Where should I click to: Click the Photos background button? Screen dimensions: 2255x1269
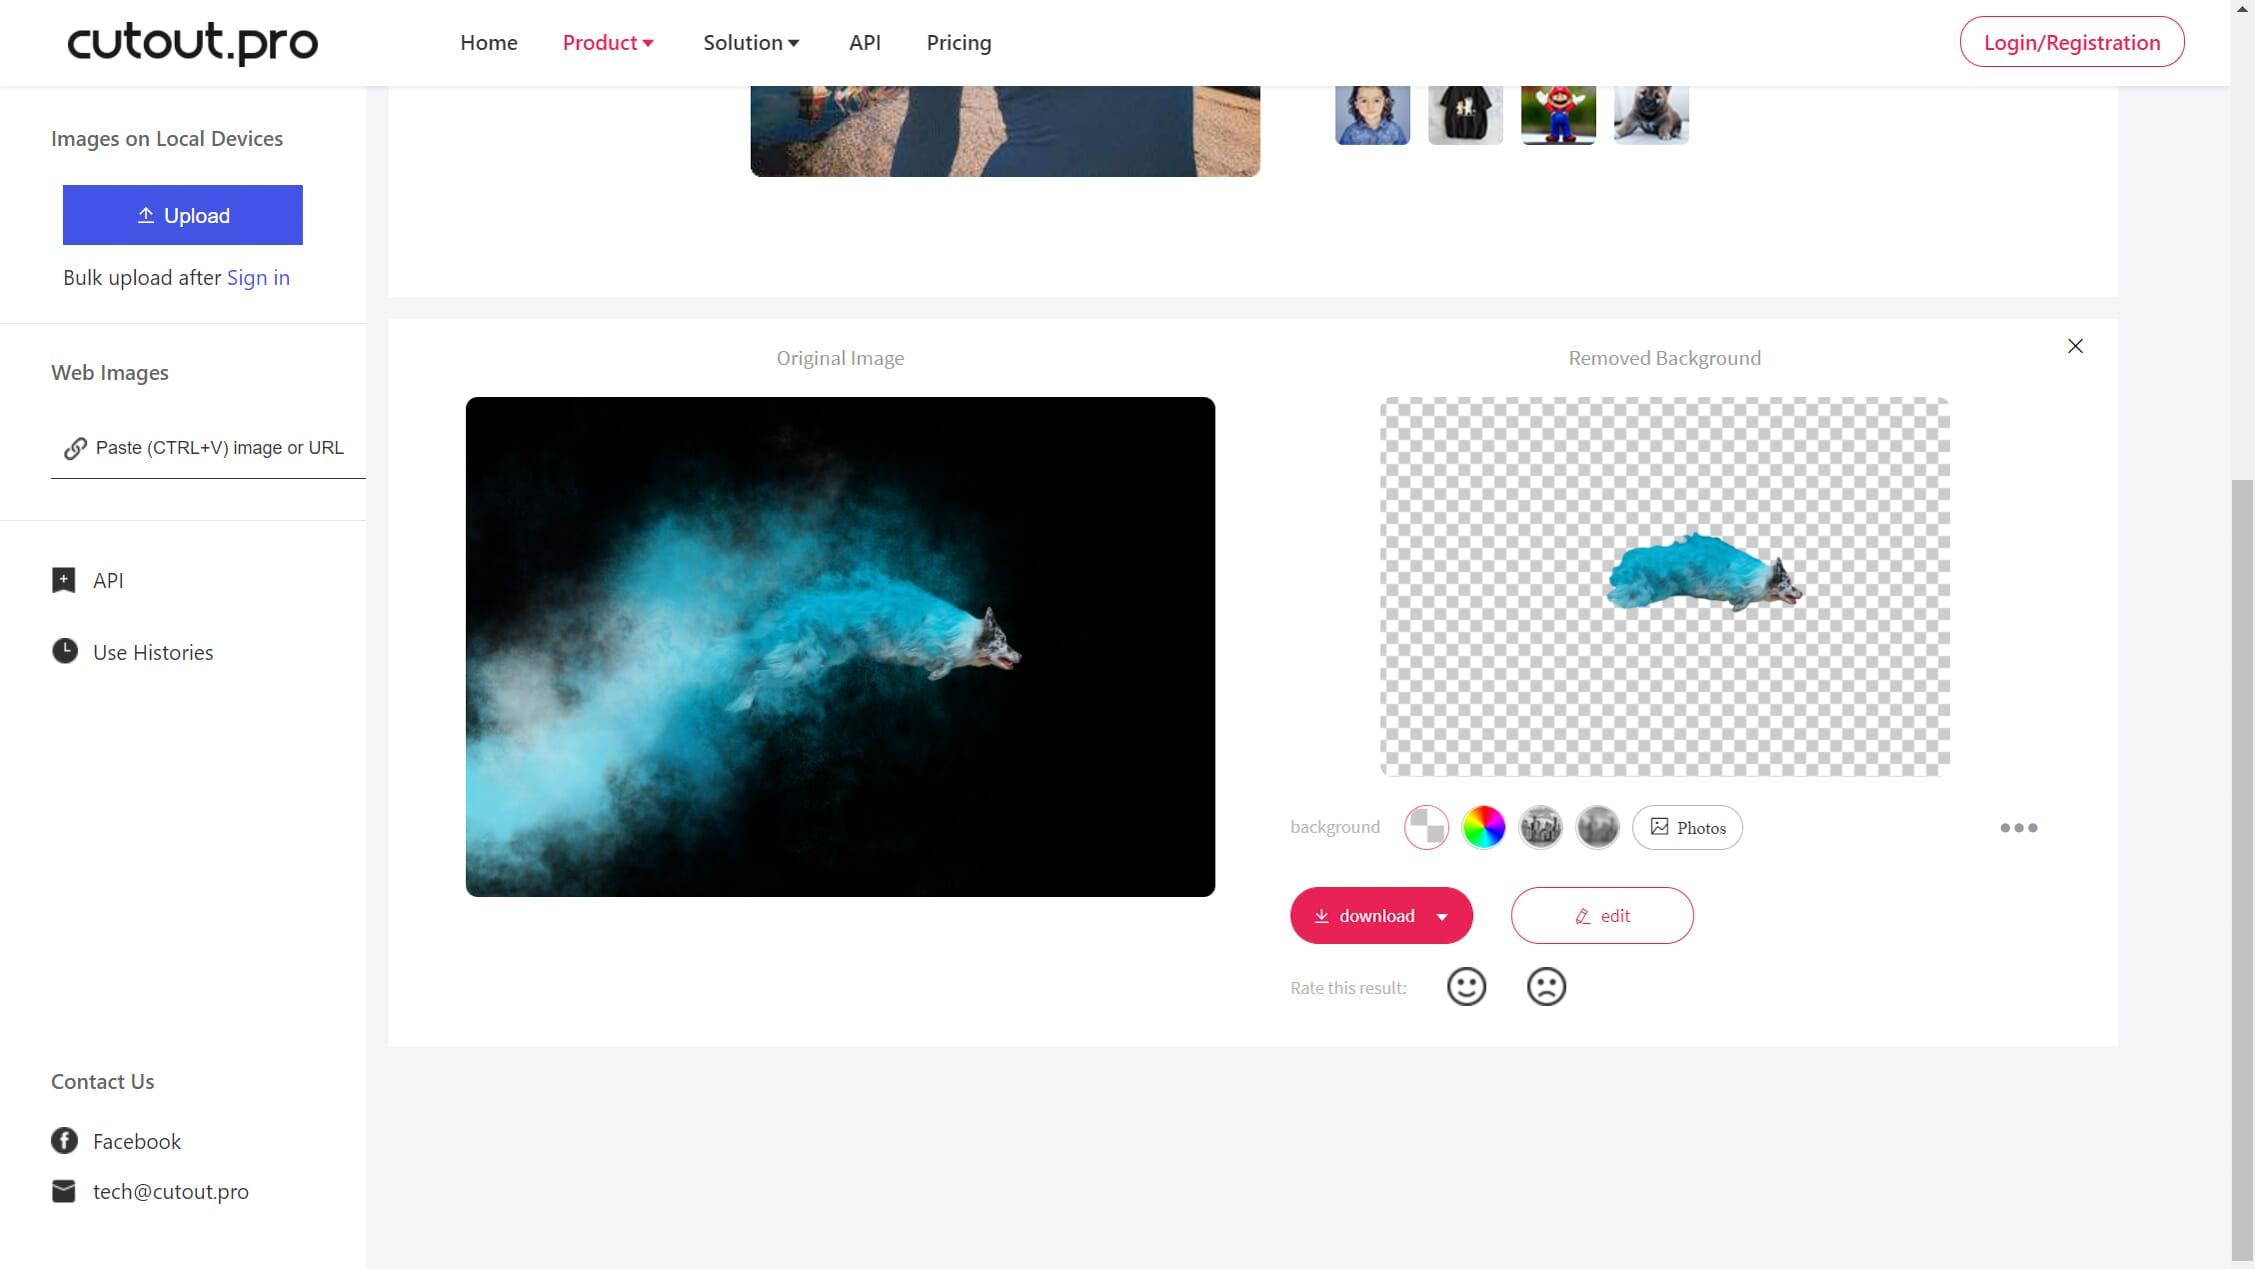coord(1687,827)
